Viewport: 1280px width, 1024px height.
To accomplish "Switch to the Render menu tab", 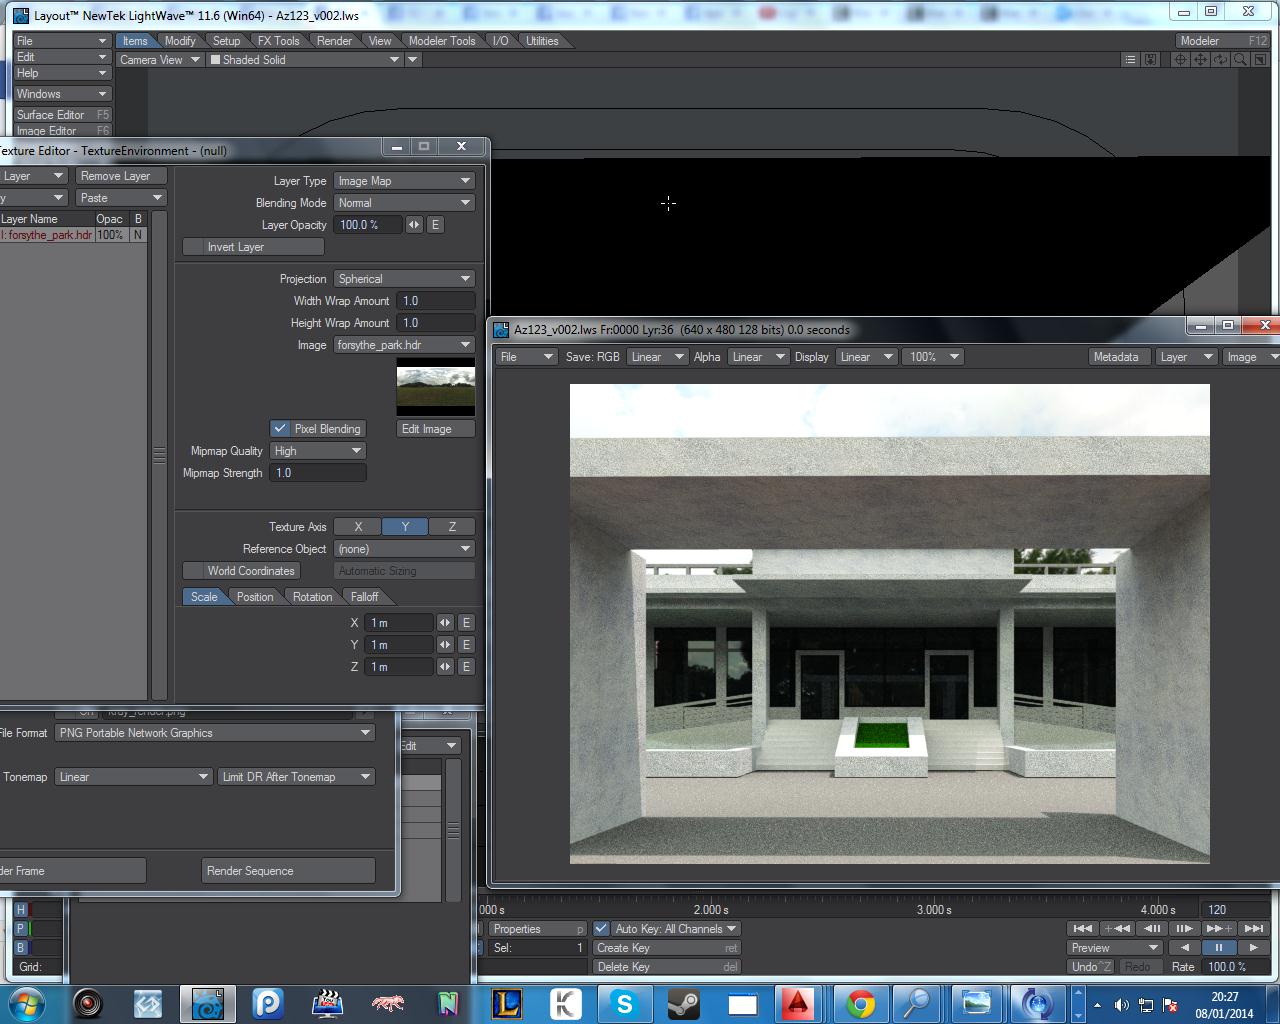I will [334, 41].
